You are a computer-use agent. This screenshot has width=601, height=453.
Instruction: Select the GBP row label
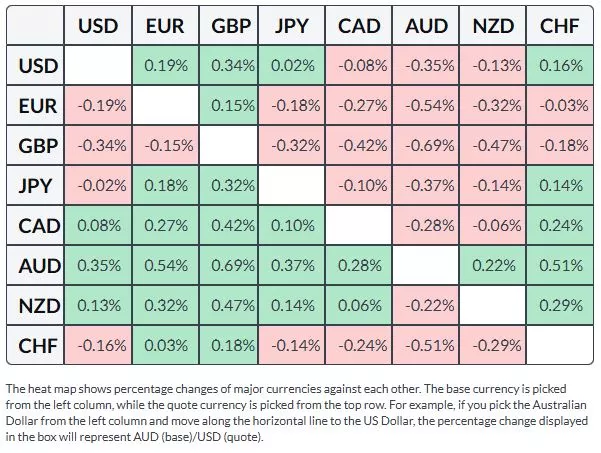tap(39, 146)
